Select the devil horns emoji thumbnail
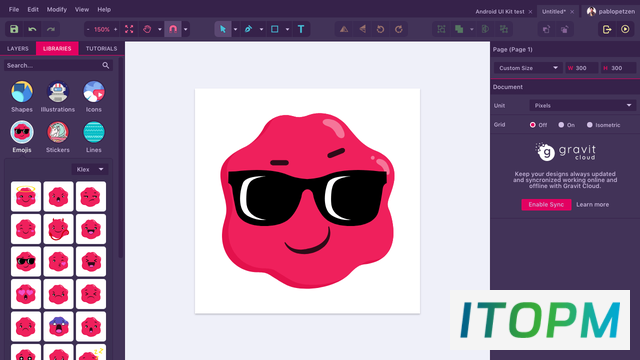Screen dimensions: 640x360 coord(58,229)
